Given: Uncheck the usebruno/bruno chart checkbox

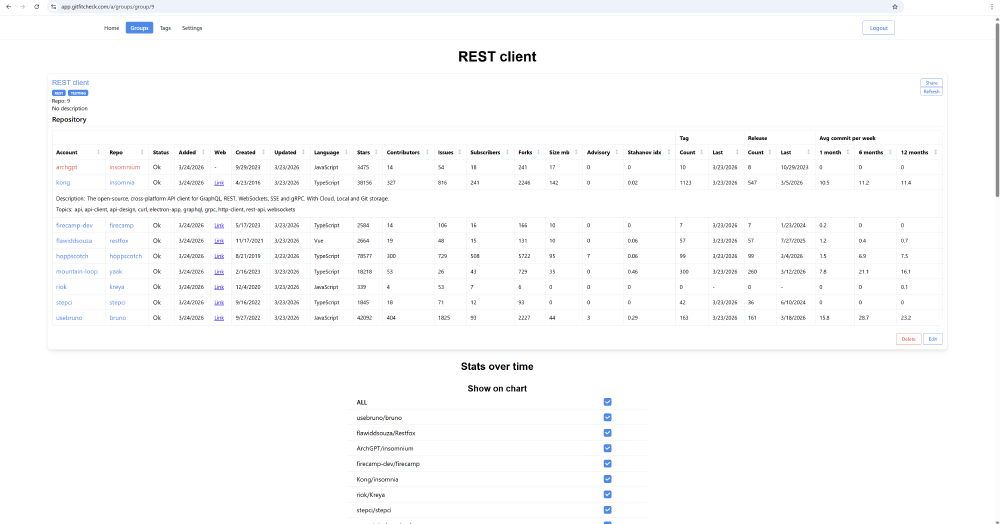Looking at the screenshot, I should click(607, 418).
